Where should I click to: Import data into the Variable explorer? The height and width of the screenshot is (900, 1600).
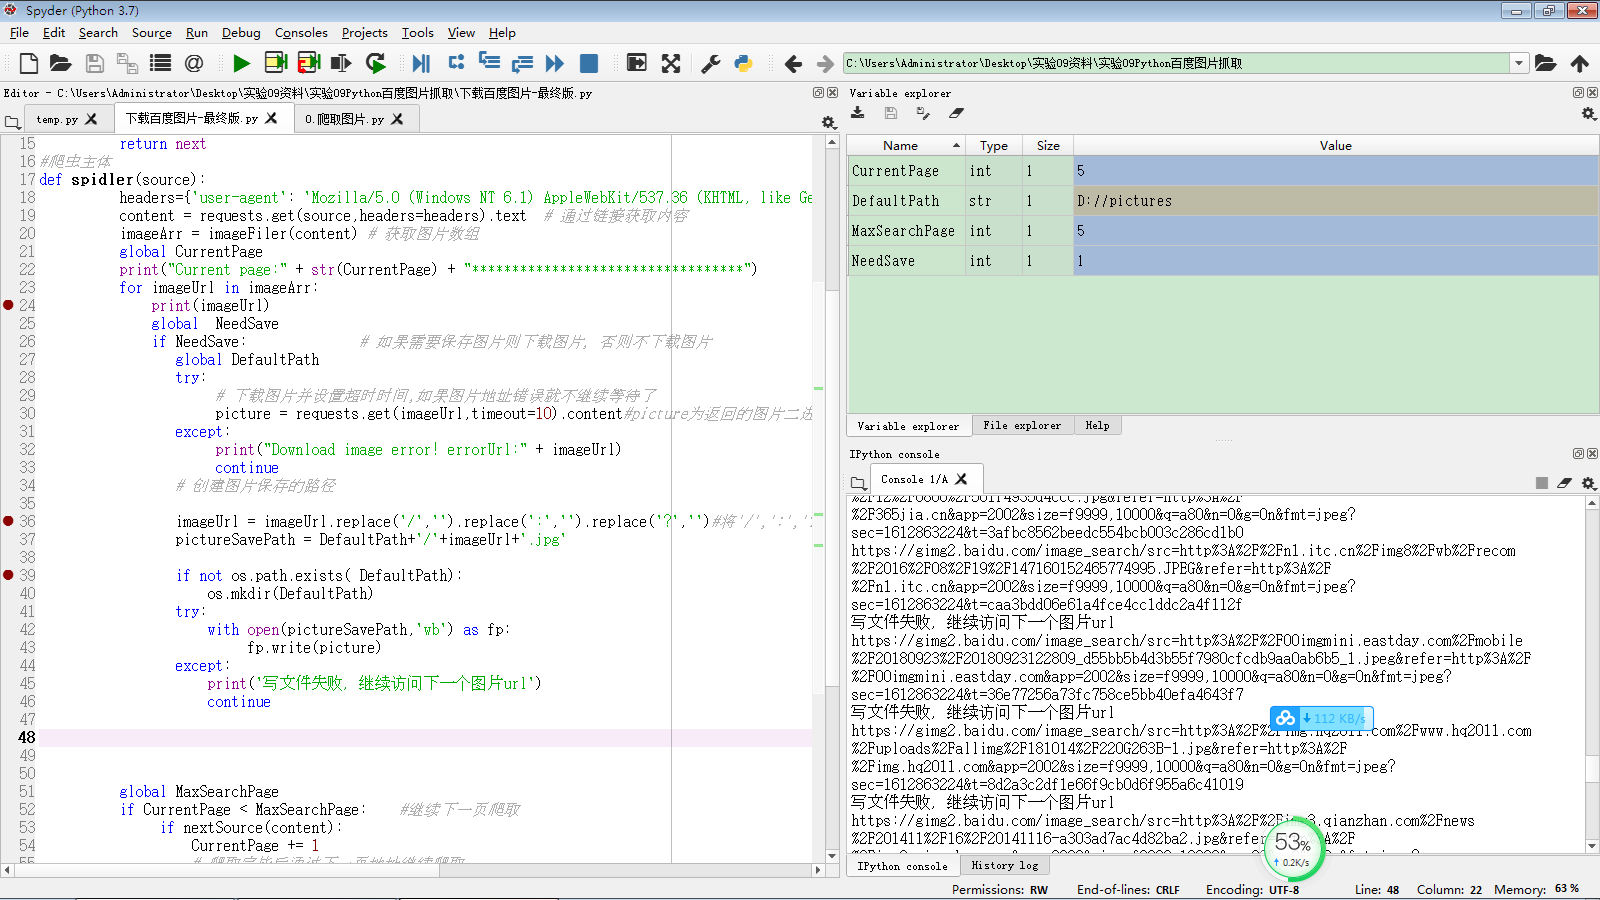tap(857, 113)
